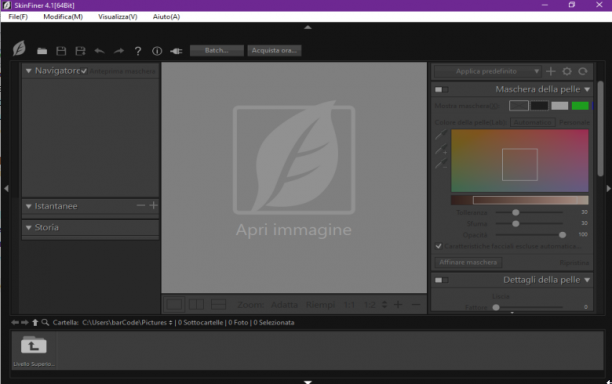612x384 pixels.
Task: Toggle Anteprima maschera checkbox
Action: [84, 71]
